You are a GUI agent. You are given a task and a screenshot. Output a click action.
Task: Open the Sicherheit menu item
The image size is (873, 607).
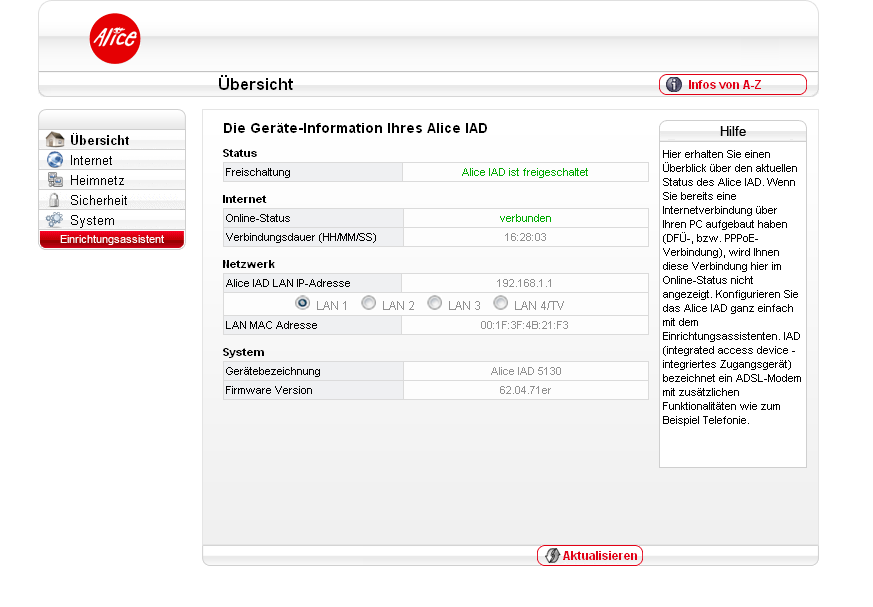point(112,200)
